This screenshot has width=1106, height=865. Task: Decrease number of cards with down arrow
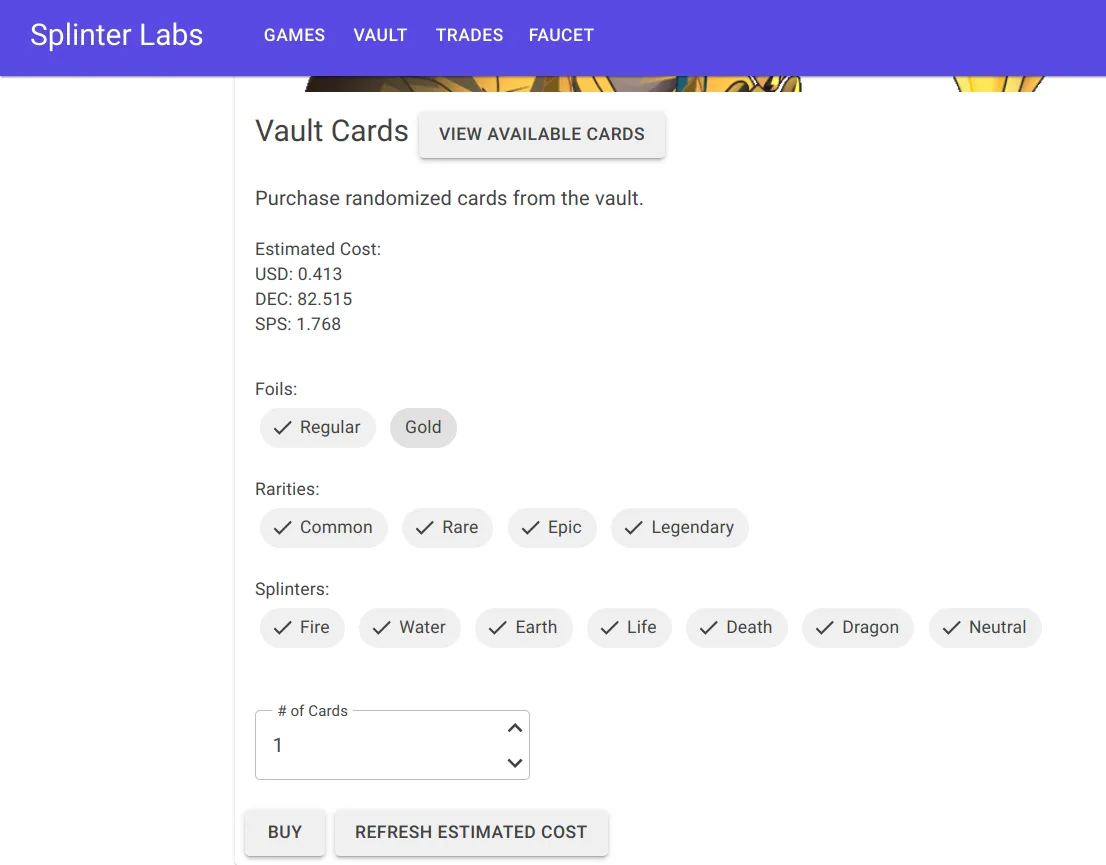coord(515,763)
